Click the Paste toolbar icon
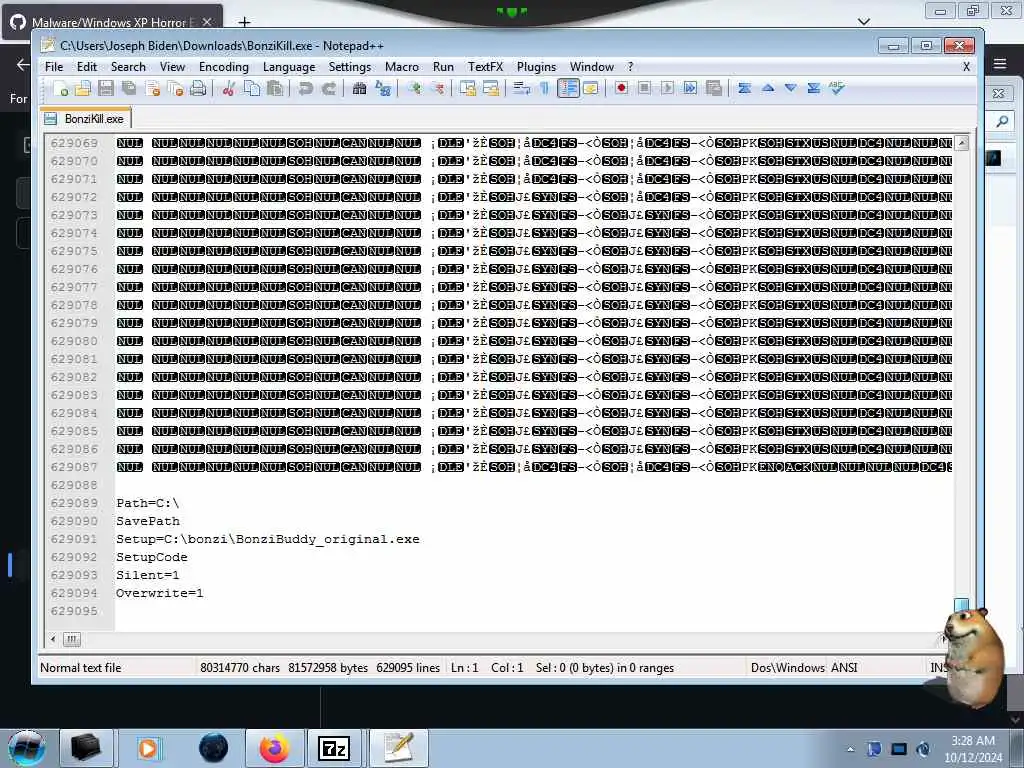 coord(275,88)
